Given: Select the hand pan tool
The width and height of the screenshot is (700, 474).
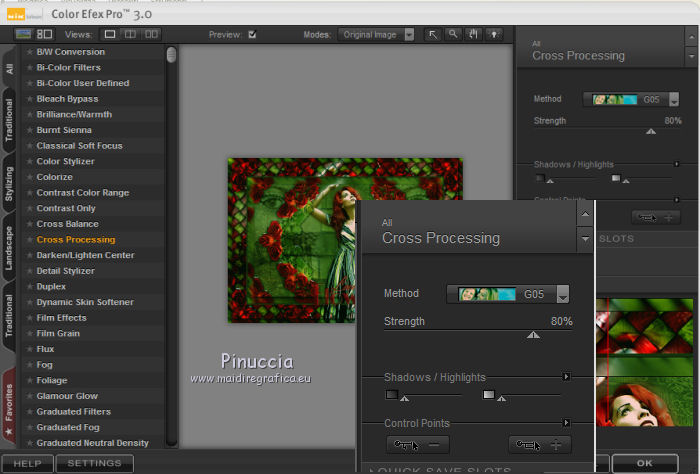Looking at the screenshot, I should 474,34.
